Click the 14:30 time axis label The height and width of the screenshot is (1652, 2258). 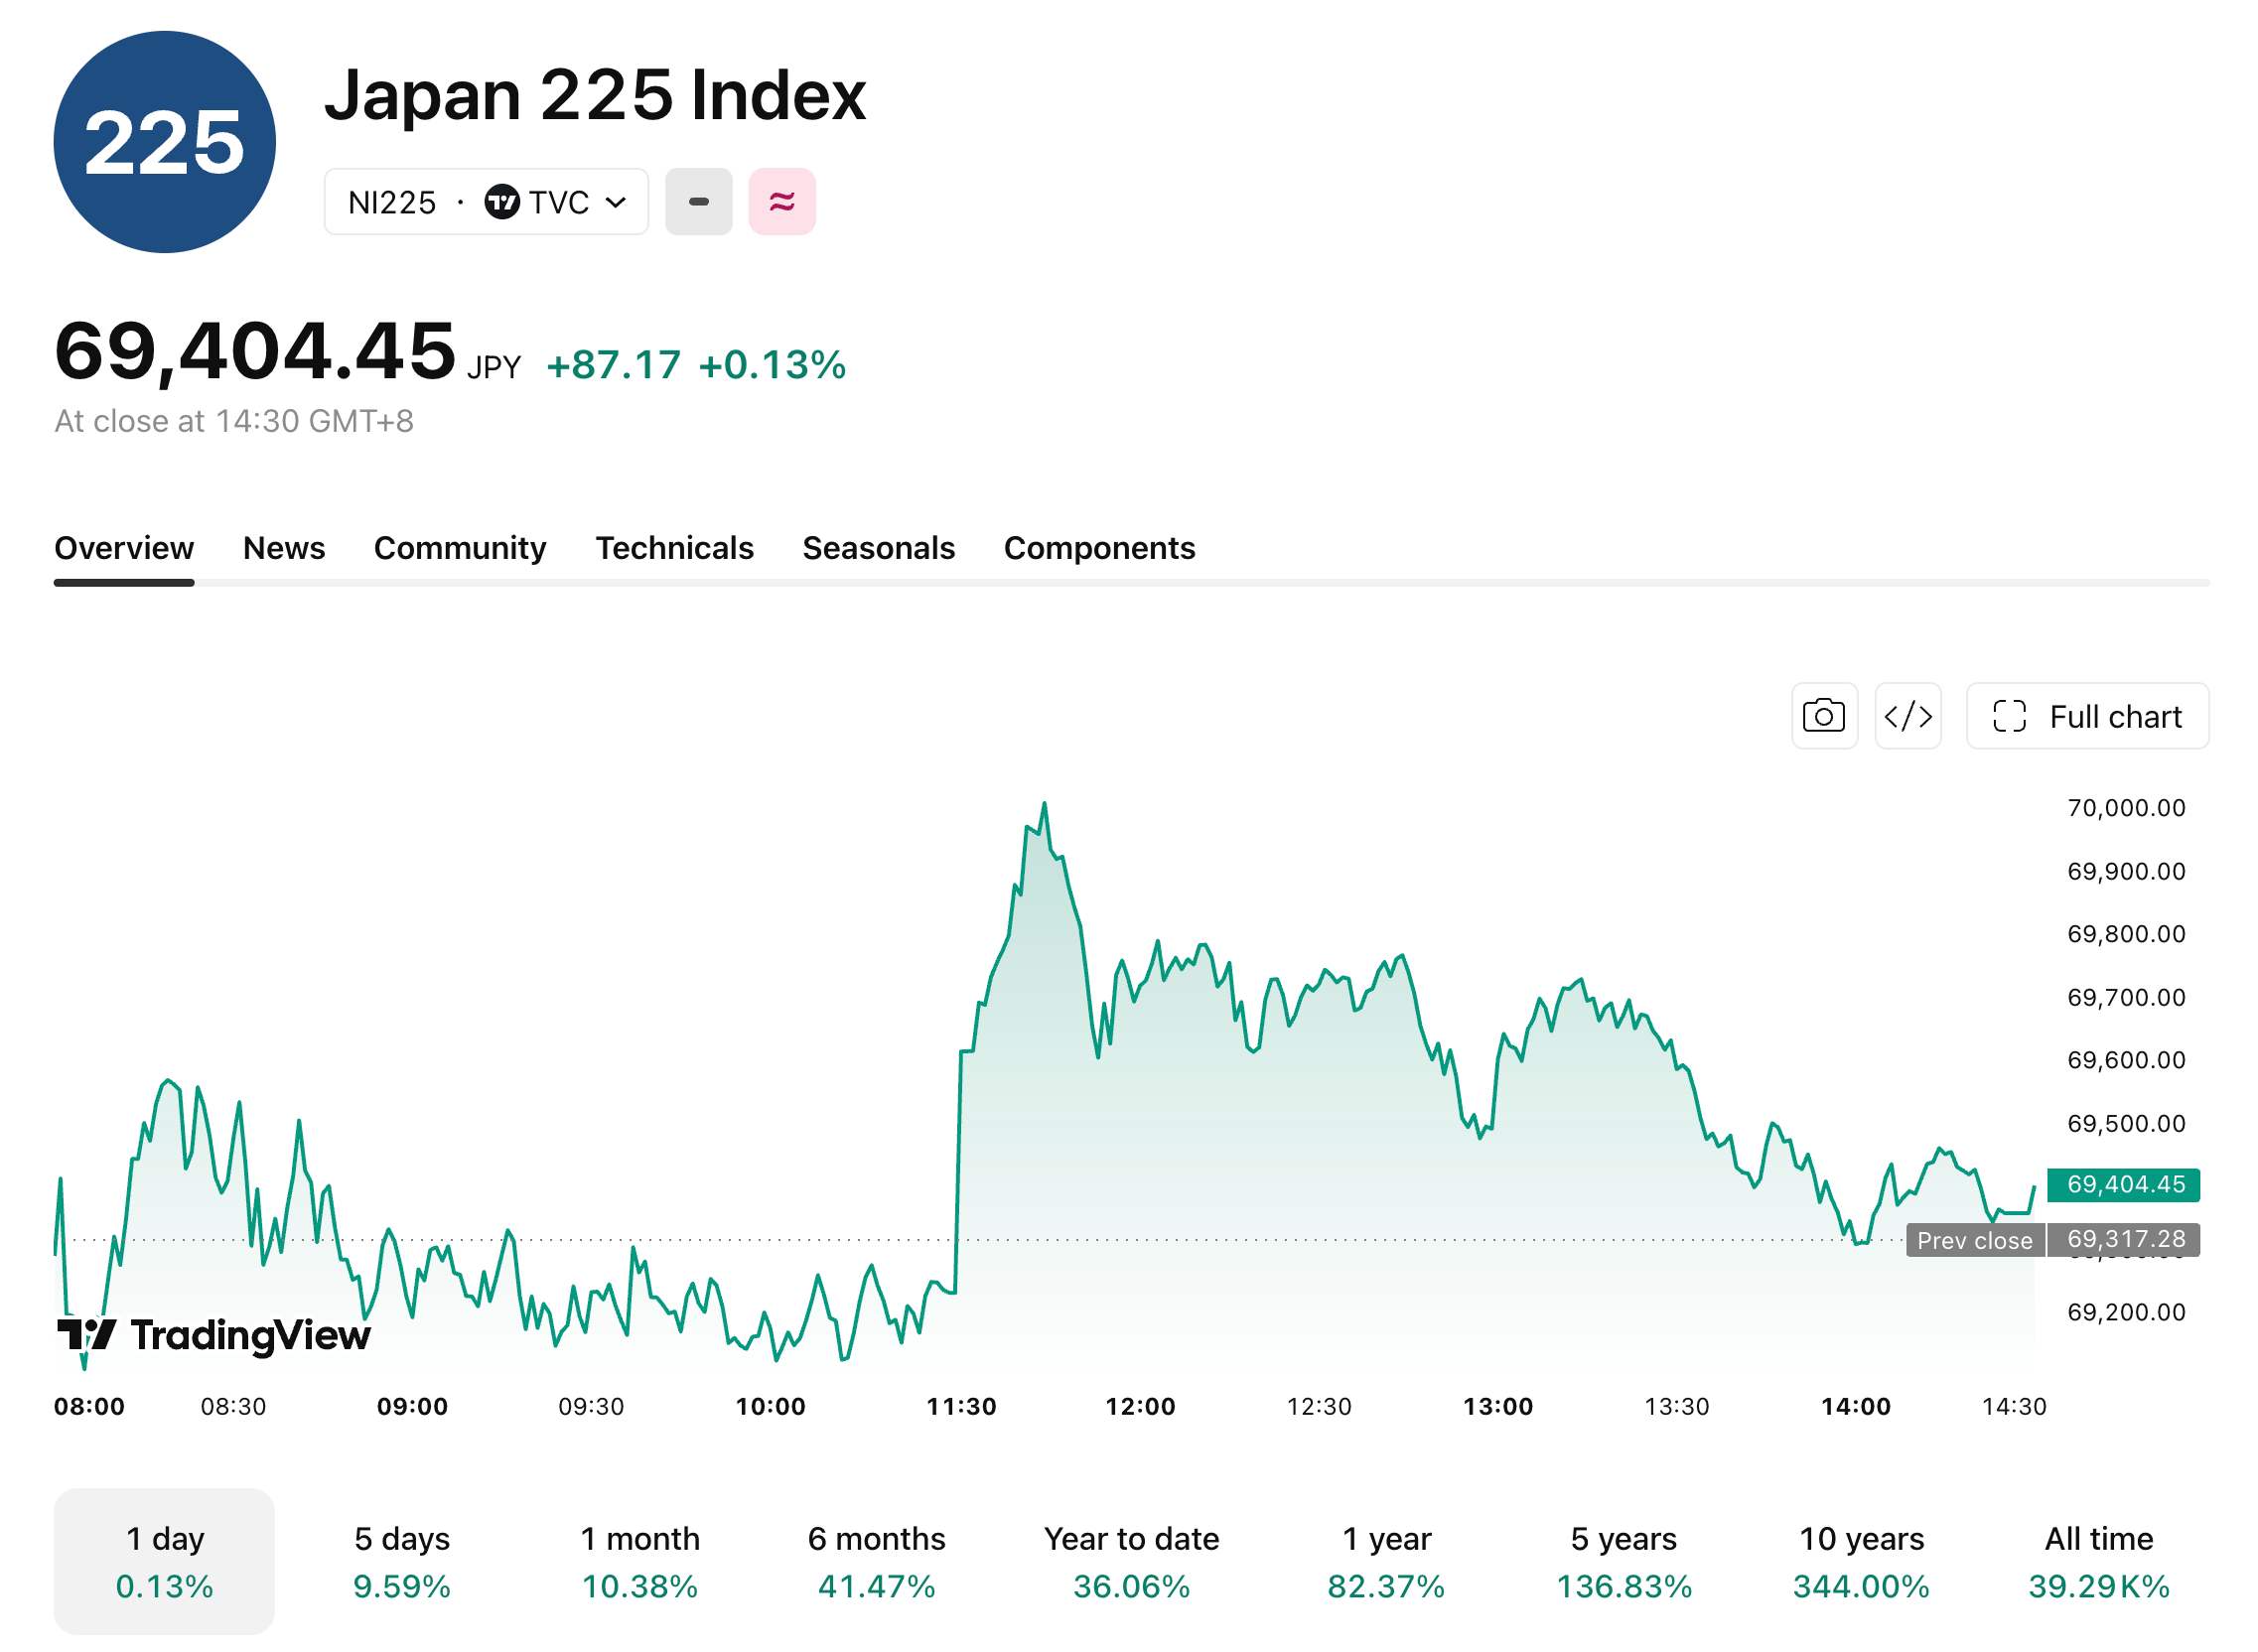(2015, 1407)
